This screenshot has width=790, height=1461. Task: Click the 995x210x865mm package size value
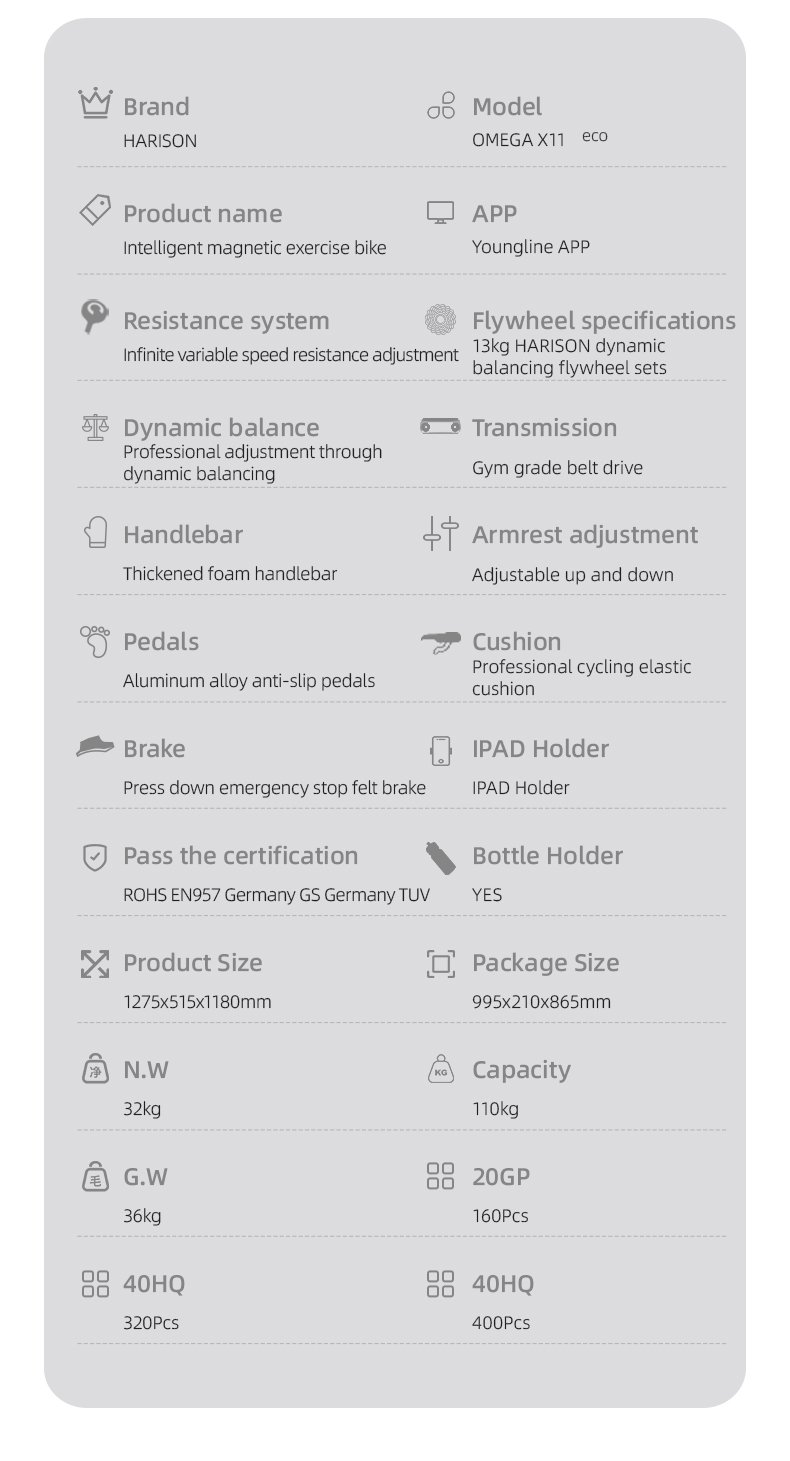pos(541,1002)
